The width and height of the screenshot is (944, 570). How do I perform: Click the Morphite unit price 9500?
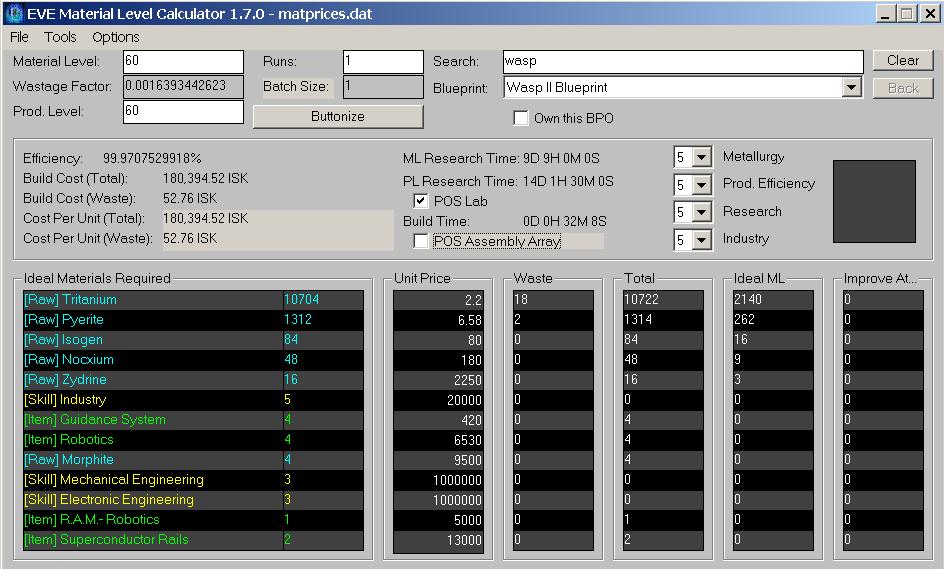pyautogui.click(x=468, y=460)
